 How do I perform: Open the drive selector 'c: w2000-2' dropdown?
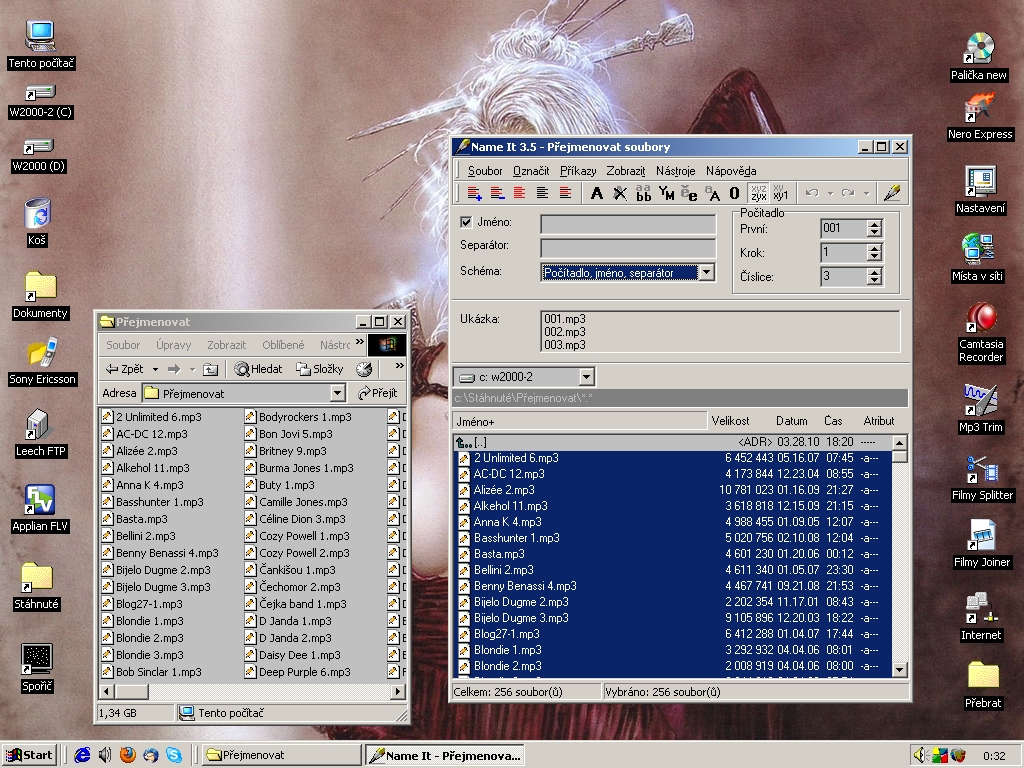(x=586, y=377)
